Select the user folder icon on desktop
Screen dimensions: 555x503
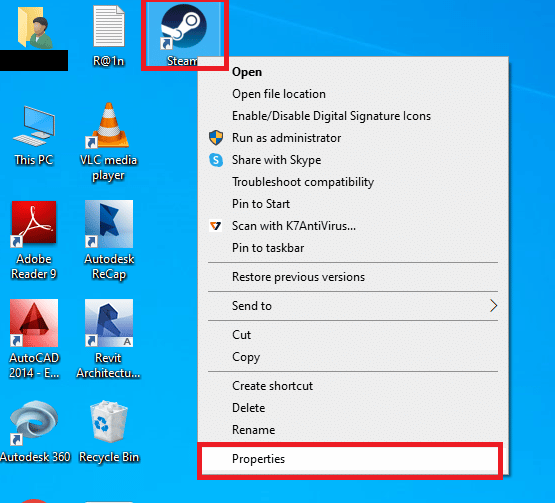(x=34, y=28)
